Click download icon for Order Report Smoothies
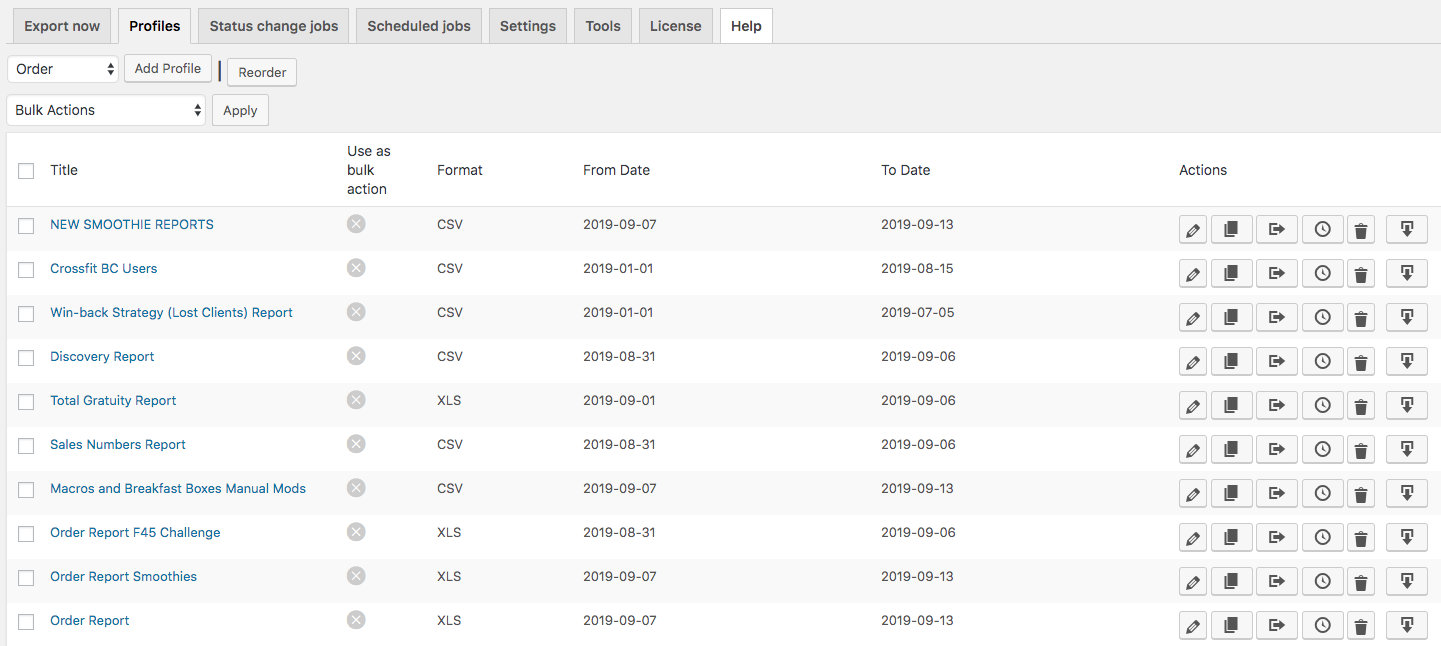 coord(1406,581)
